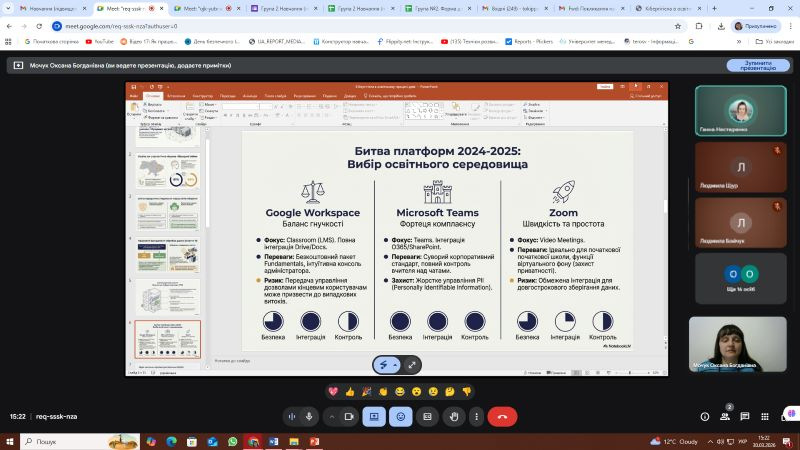This screenshot has width=800, height=450.
Task: Open the YouTube bookmark
Action: pos(99,42)
